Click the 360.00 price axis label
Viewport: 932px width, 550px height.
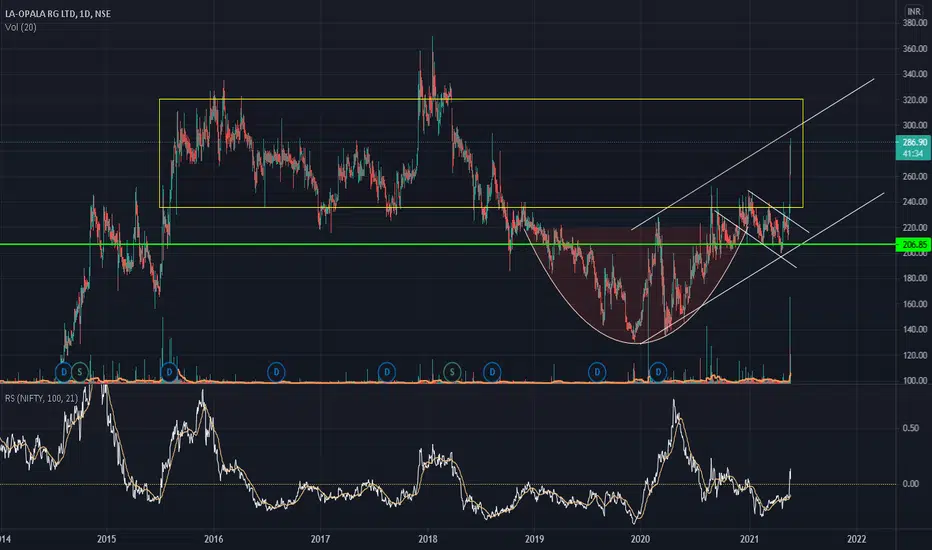click(x=915, y=49)
